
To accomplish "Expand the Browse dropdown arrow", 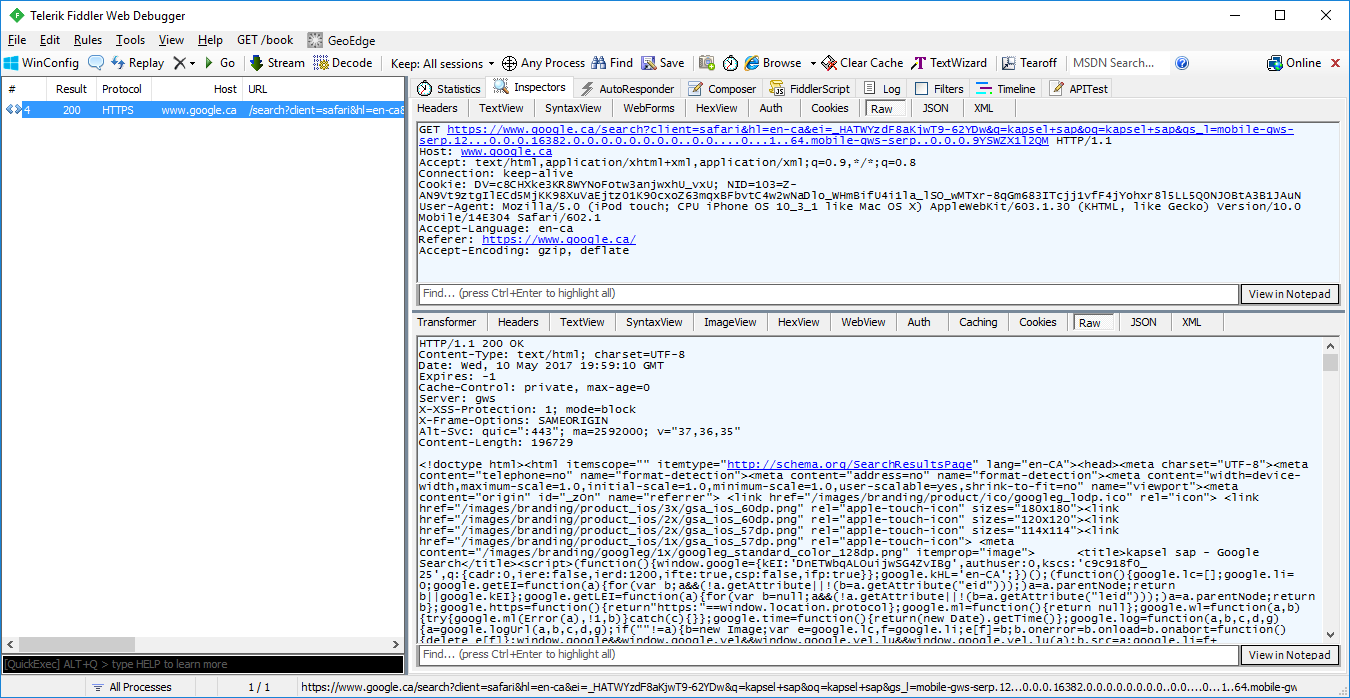I will (814, 62).
